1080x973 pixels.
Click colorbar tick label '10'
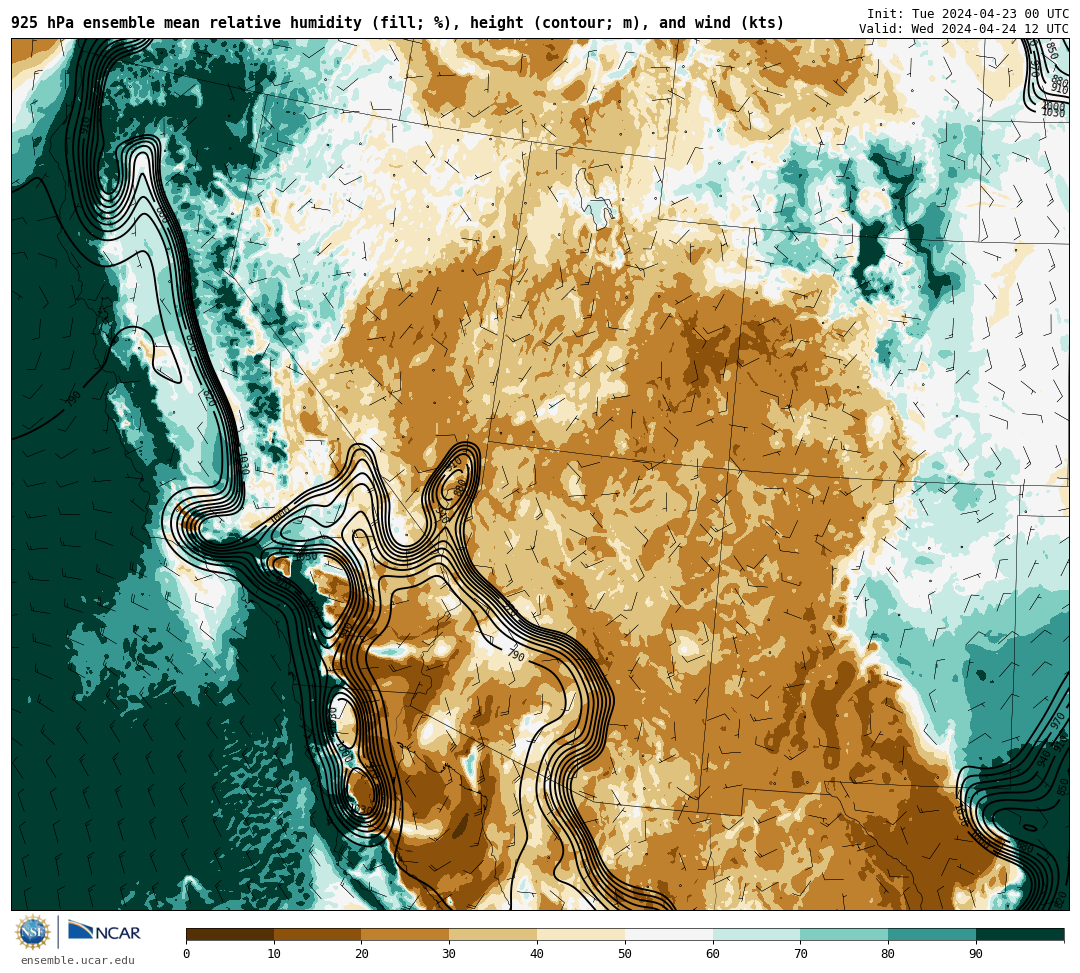tap(274, 954)
